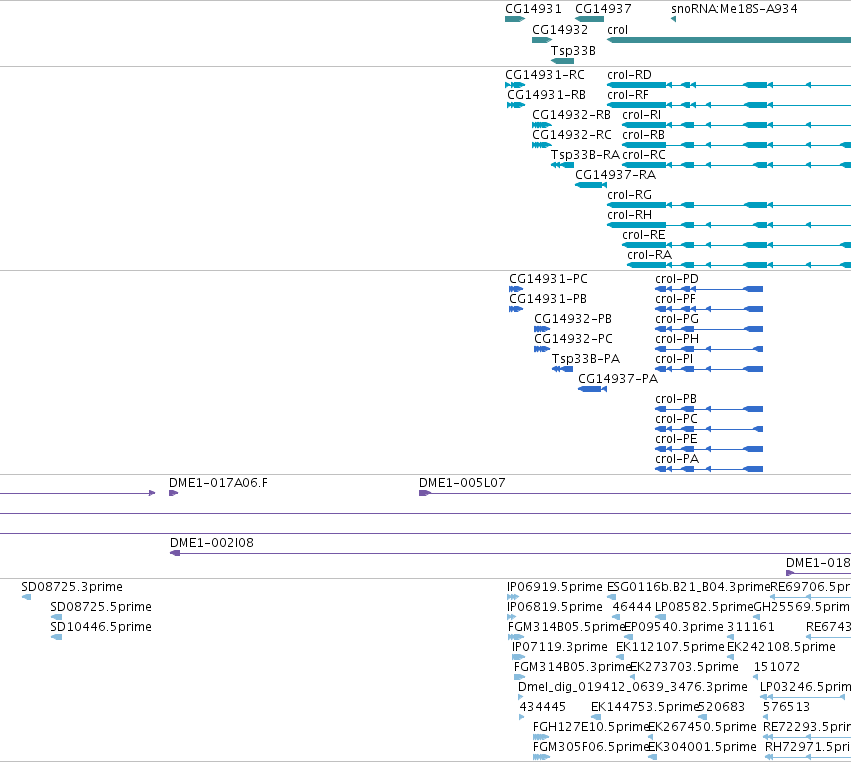Click the CG14937-PA protein label
This screenshot has height=762, width=851.
(x=618, y=379)
